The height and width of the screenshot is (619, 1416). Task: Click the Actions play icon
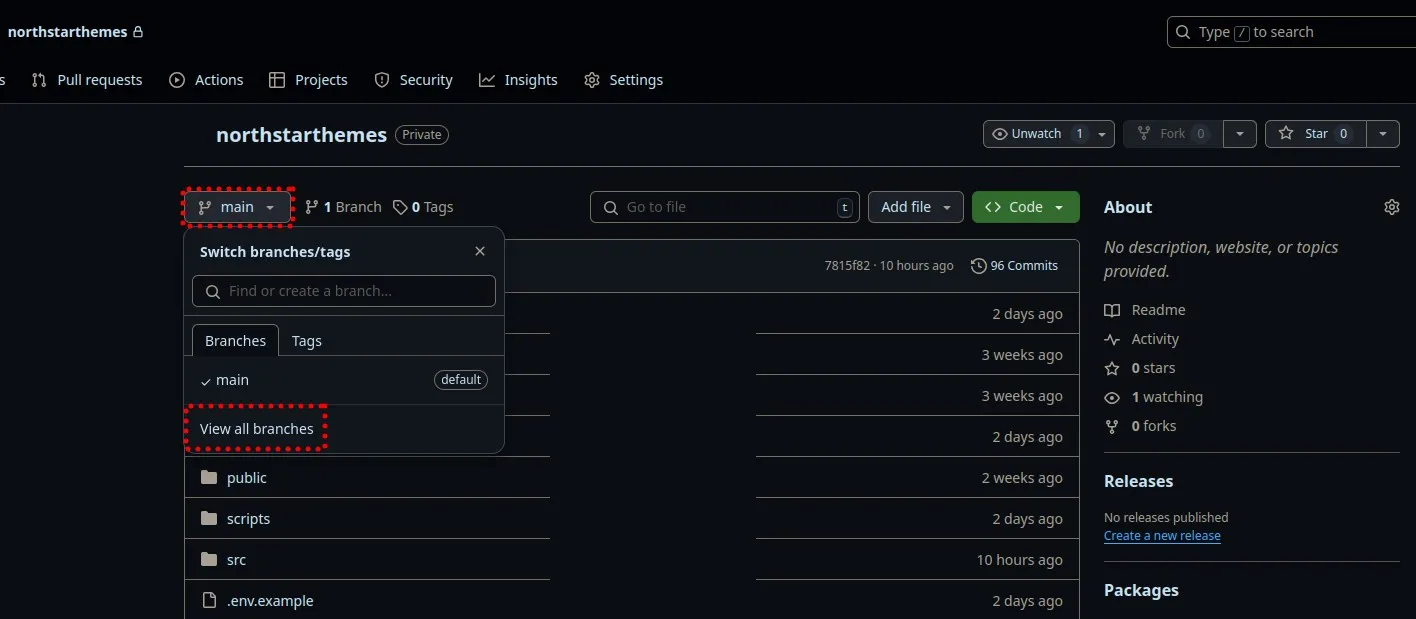click(x=177, y=80)
